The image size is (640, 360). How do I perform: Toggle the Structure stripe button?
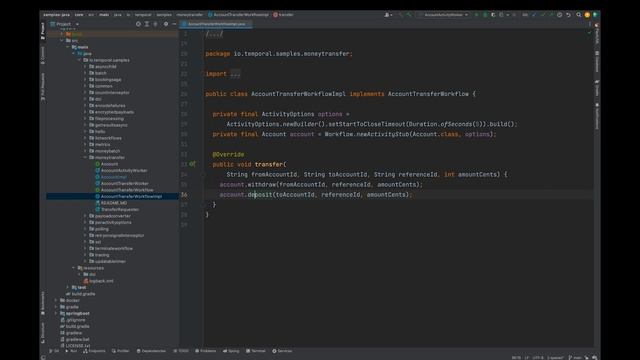[x=43, y=333]
